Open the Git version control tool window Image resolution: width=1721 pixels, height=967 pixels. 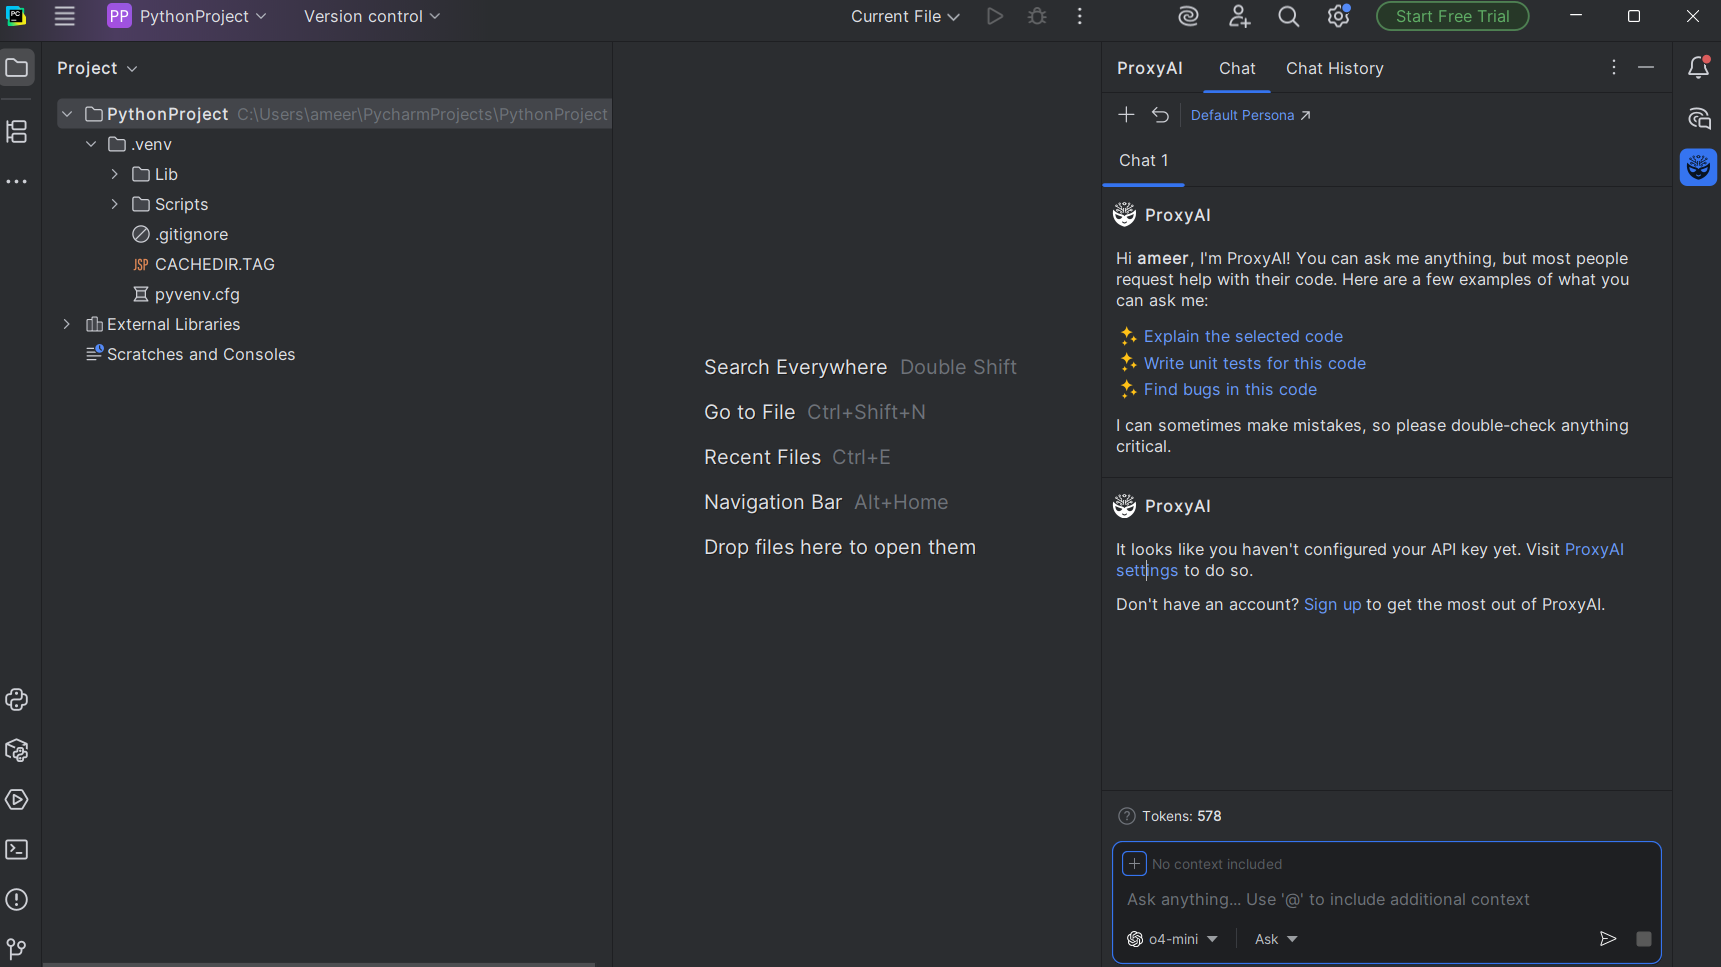(x=17, y=948)
